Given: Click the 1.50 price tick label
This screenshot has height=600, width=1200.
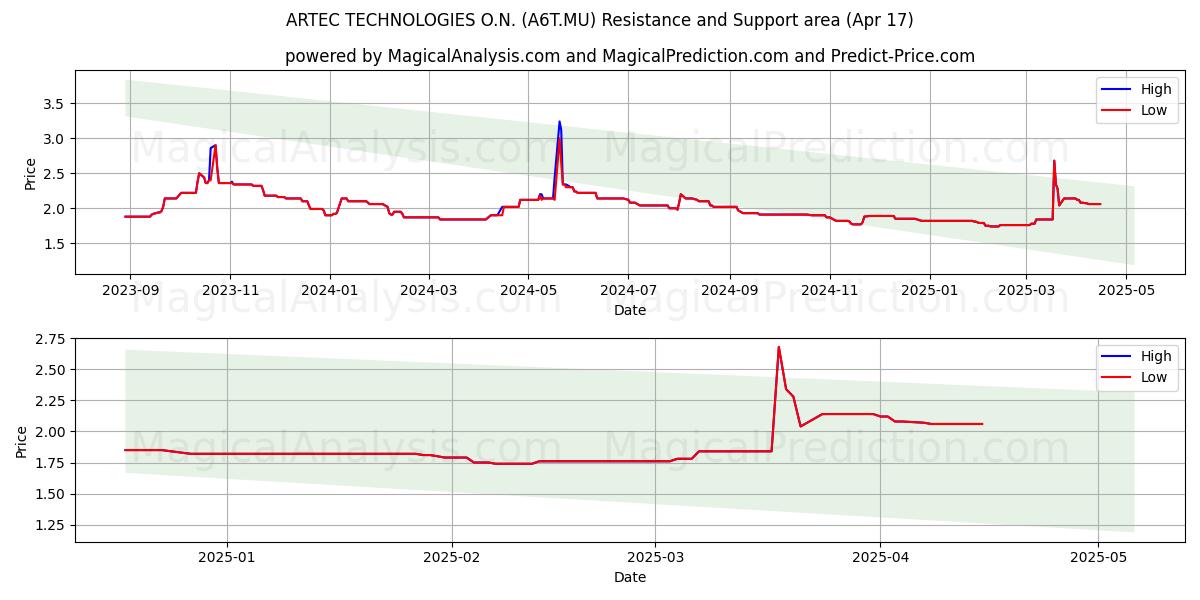Looking at the screenshot, I should [50, 494].
